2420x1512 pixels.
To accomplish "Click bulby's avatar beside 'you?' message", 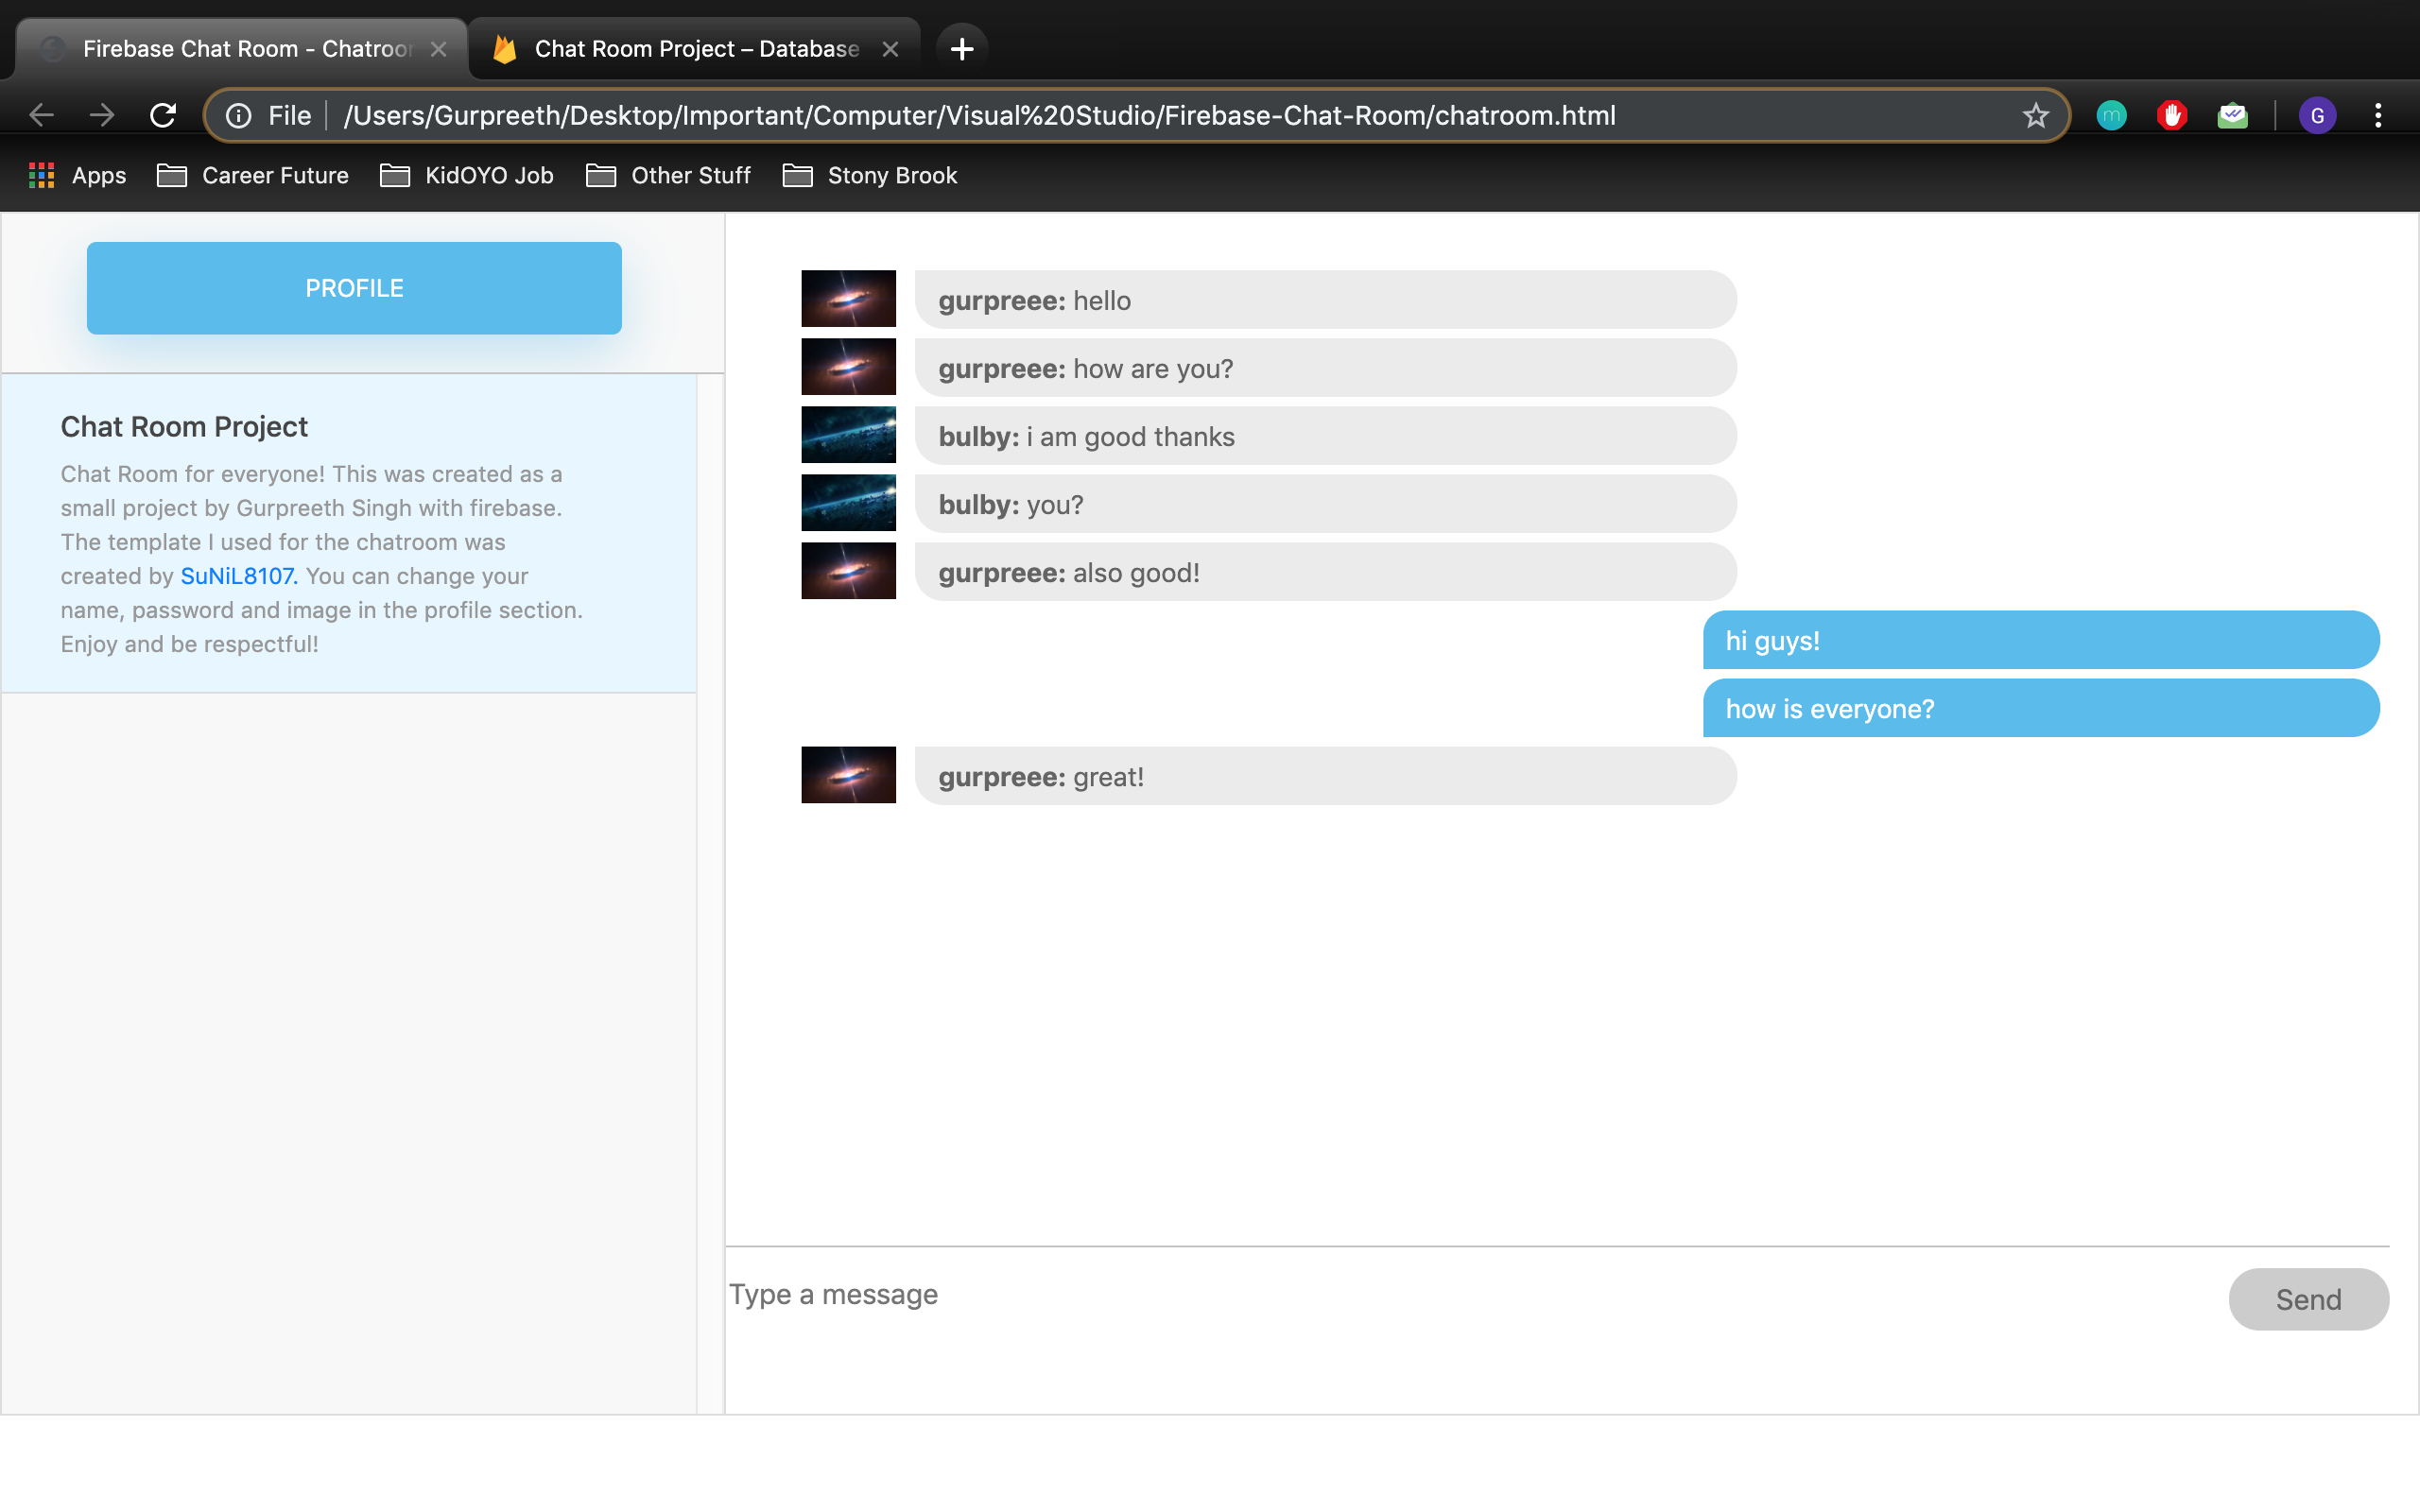I will pos(848,503).
